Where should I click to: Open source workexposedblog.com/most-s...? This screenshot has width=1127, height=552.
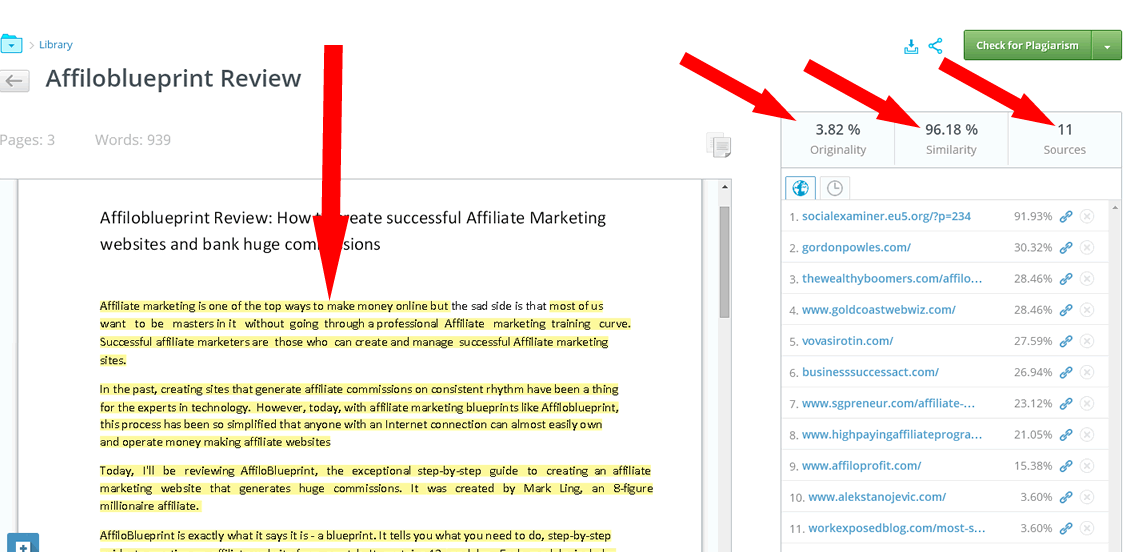pyautogui.click(x=897, y=528)
